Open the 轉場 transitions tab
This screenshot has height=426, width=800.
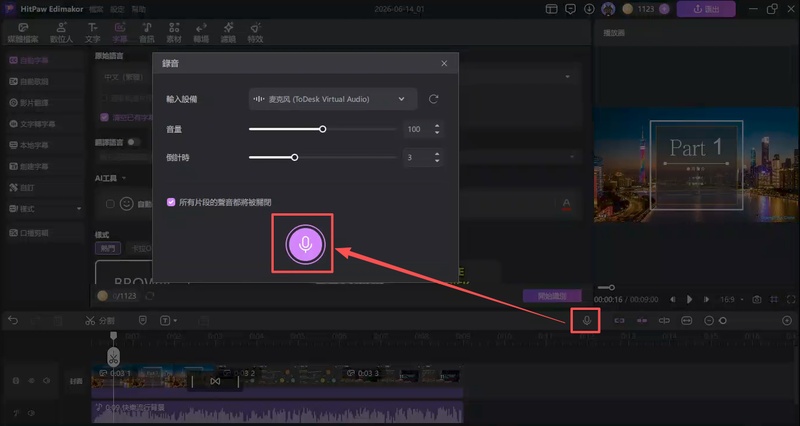pyautogui.click(x=201, y=33)
